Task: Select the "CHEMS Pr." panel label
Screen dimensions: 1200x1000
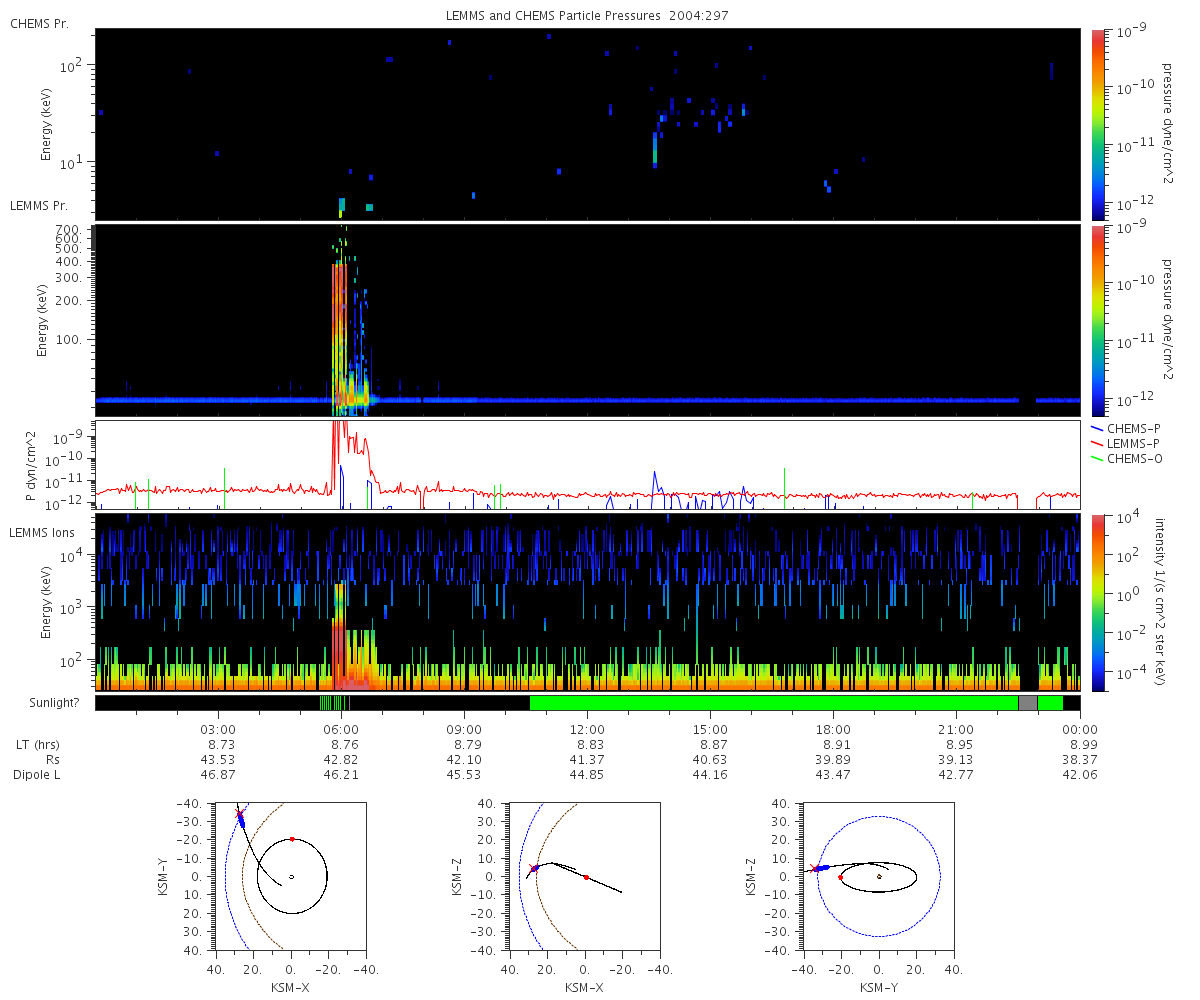Action: tap(39, 23)
